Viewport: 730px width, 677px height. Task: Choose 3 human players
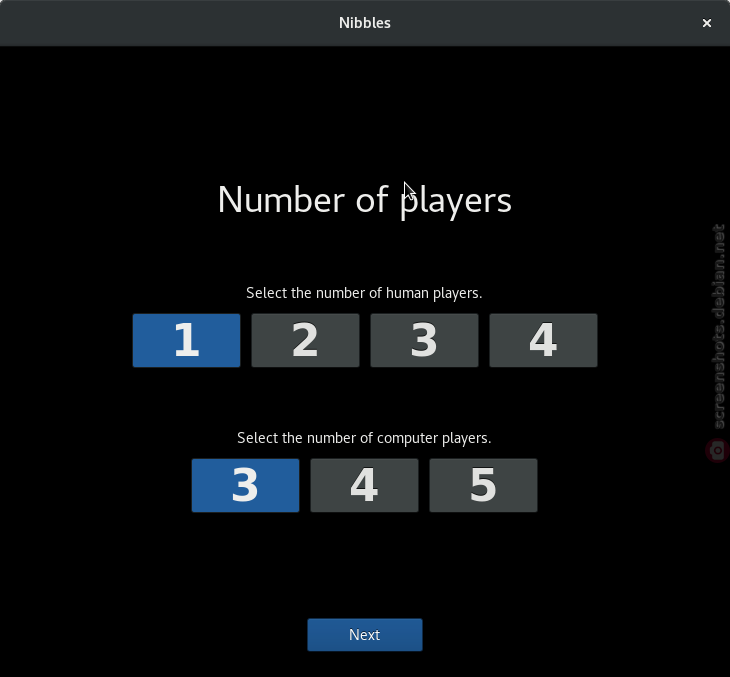(424, 340)
